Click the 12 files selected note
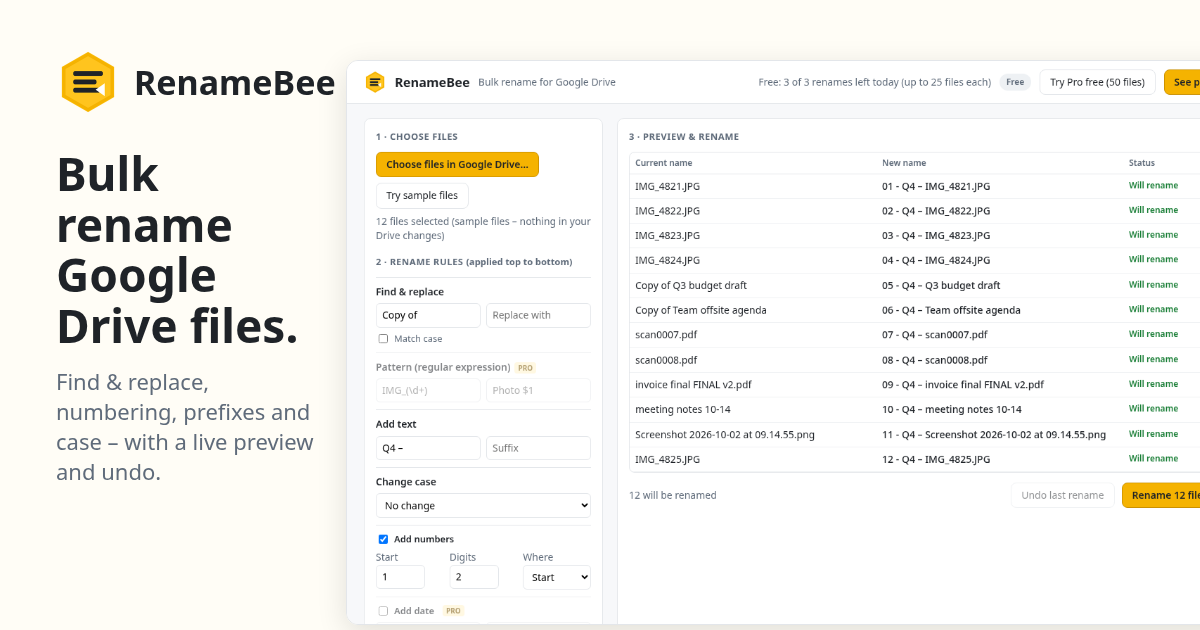Image resolution: width=1200 pixels, height=630 pixels. coord(483,228)
